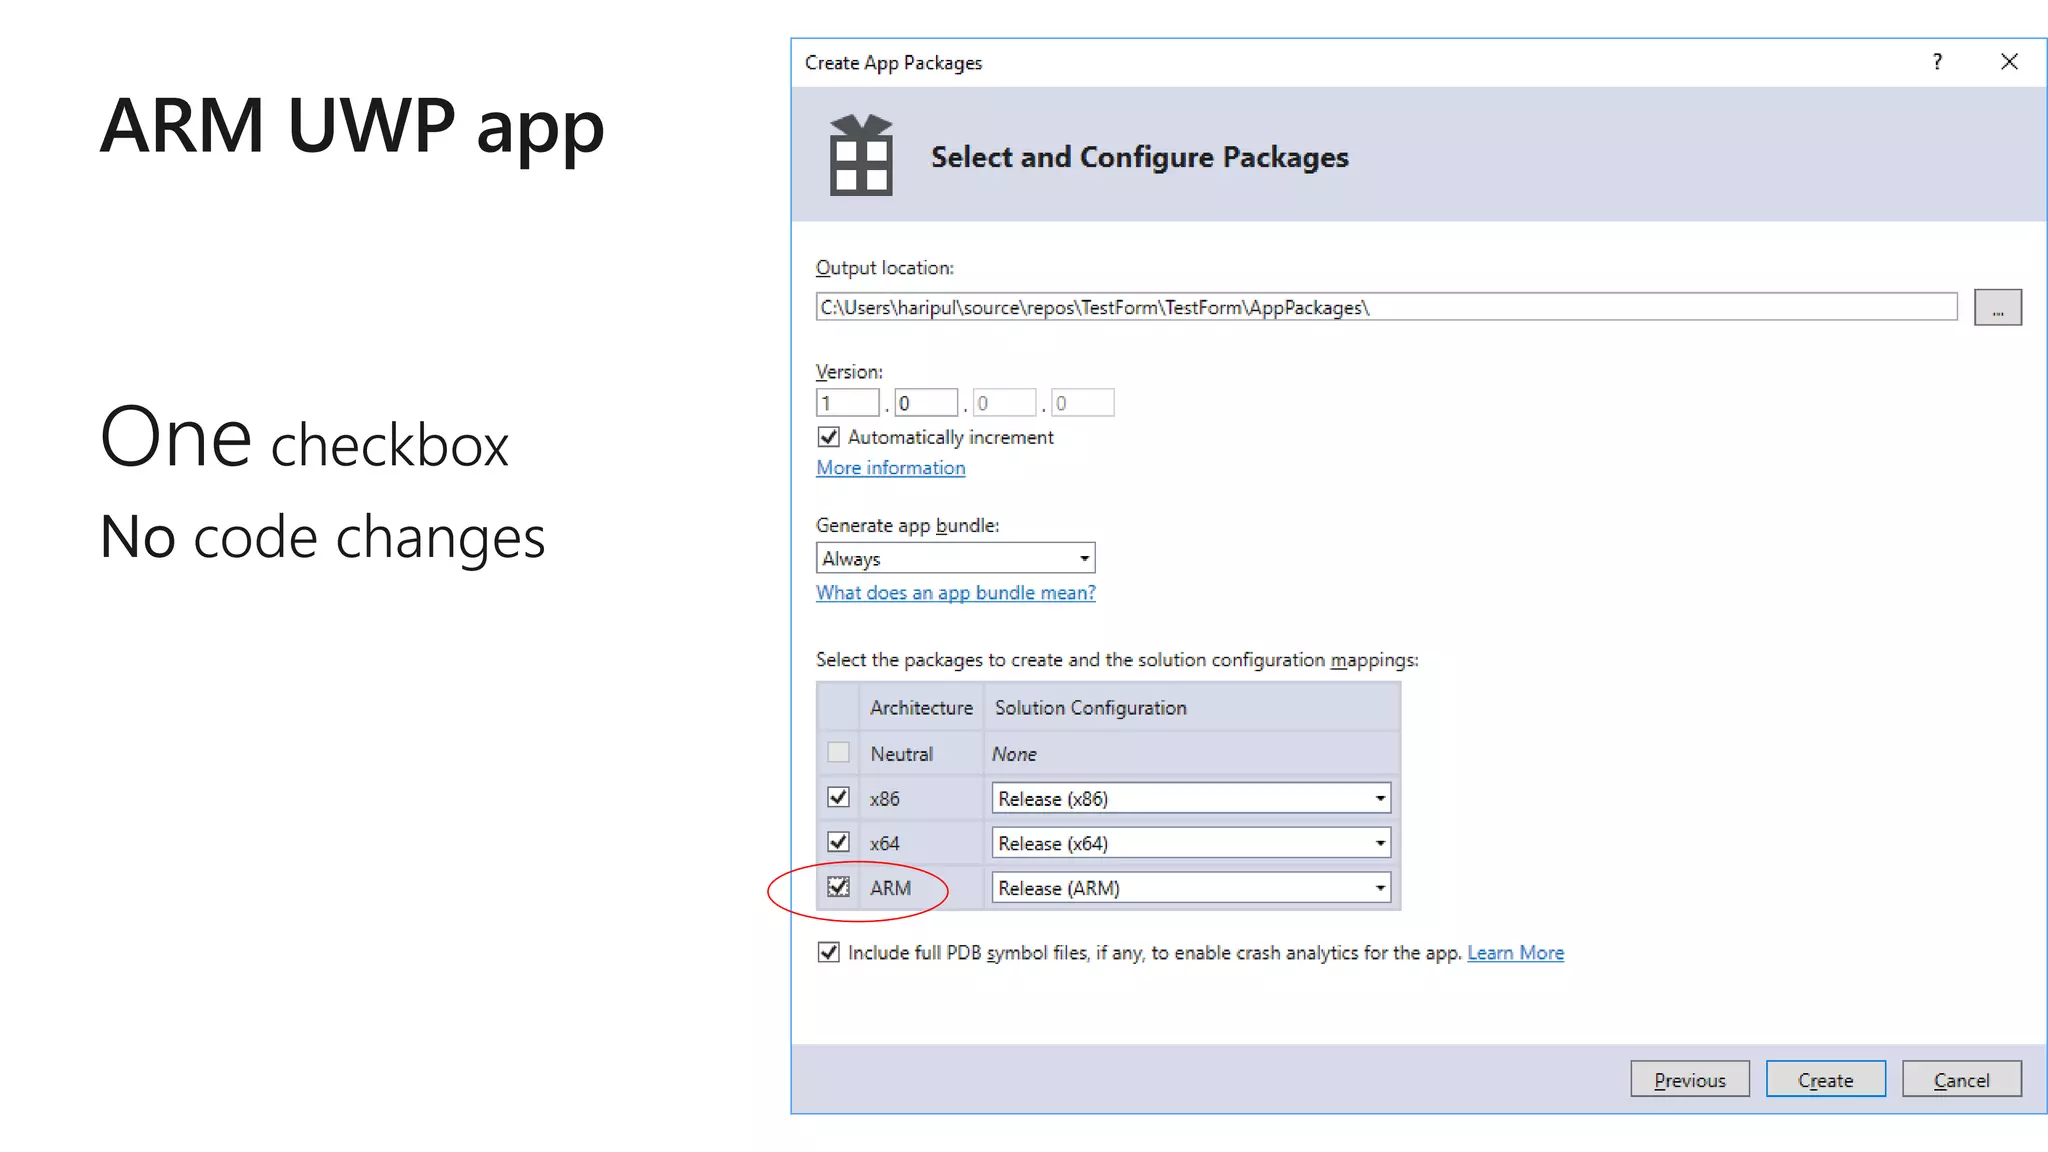Image resolution: width=2048 pixels, height=1152 pixels.
Task: Open the Learn More link
Action: click(1515, 953)
